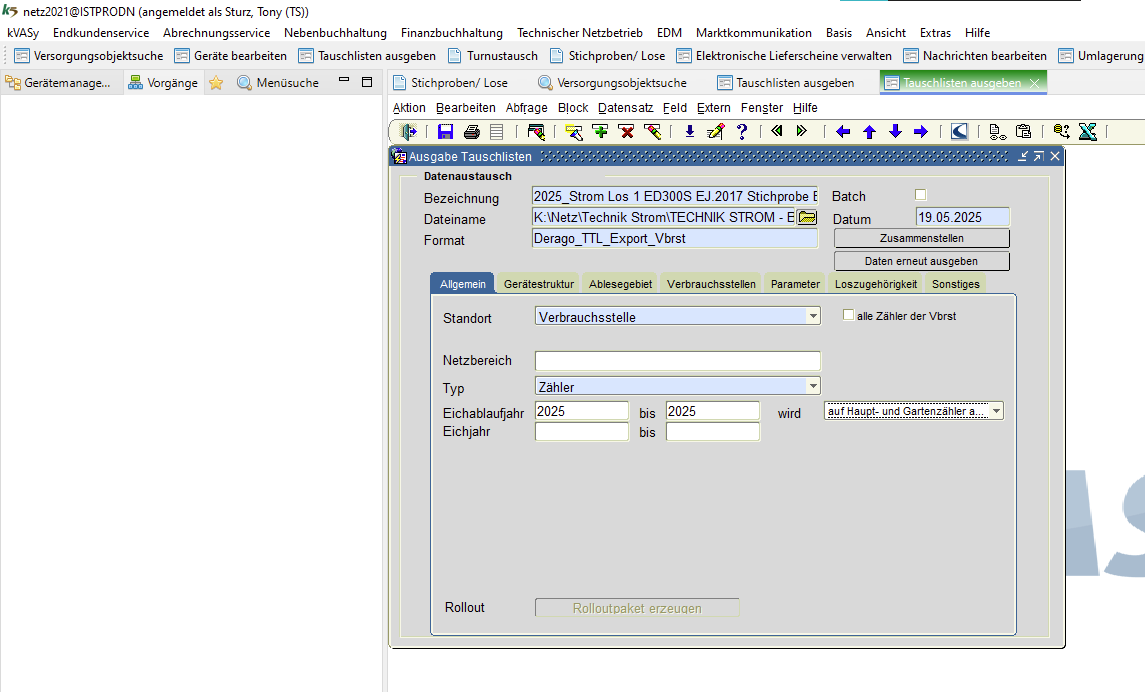
Task: Click the Netzbereich input field
Action: point(677,361)
